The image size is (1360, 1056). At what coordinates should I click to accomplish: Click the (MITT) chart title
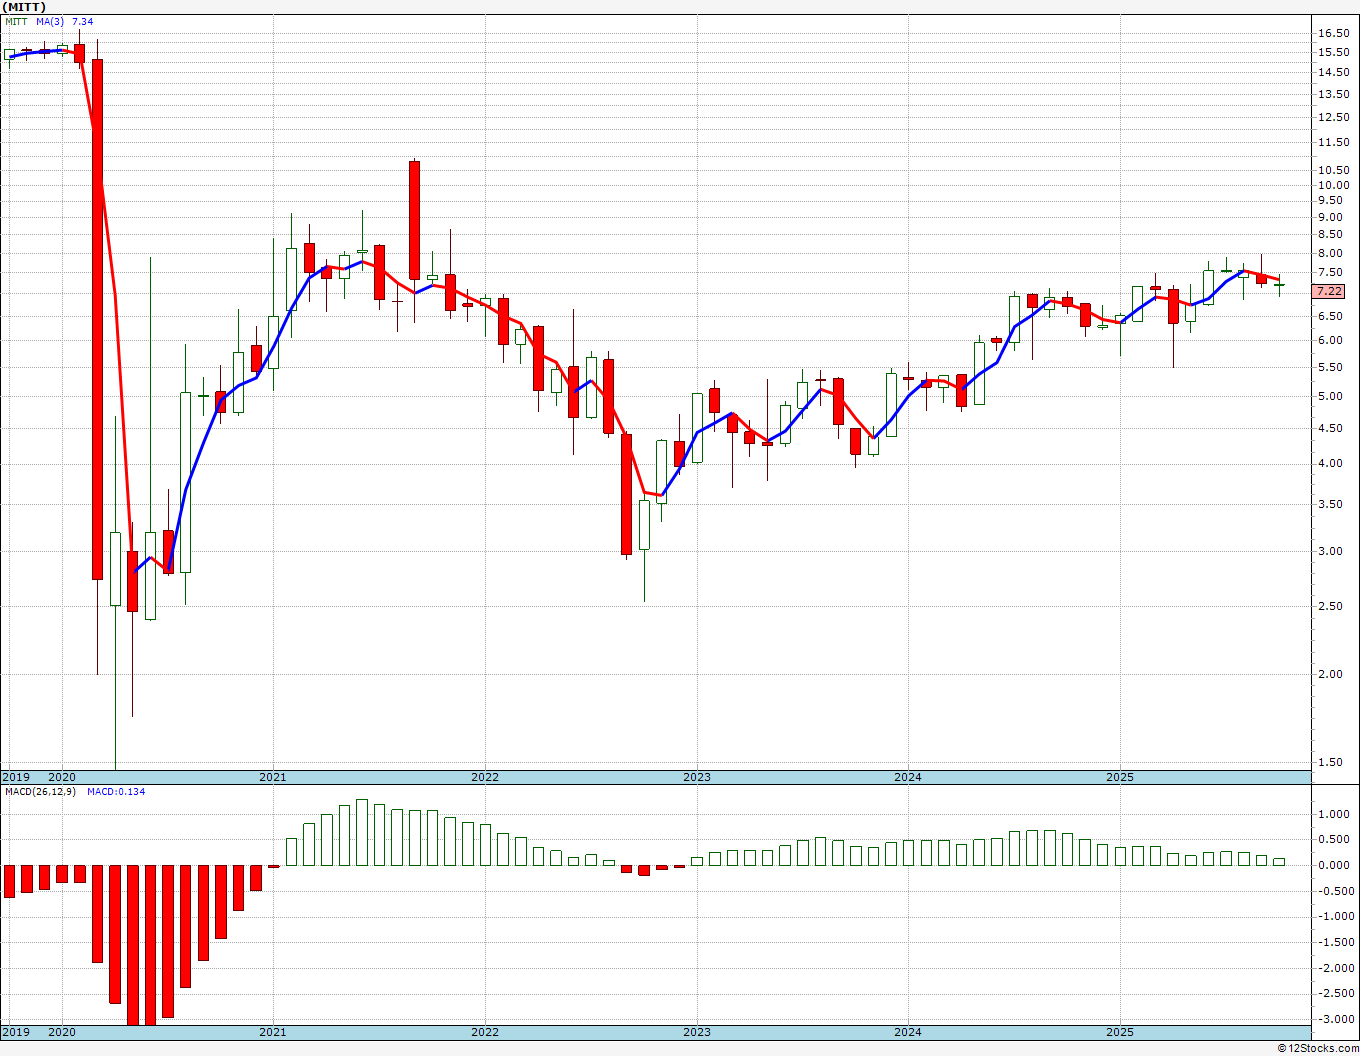pos(23,7)
